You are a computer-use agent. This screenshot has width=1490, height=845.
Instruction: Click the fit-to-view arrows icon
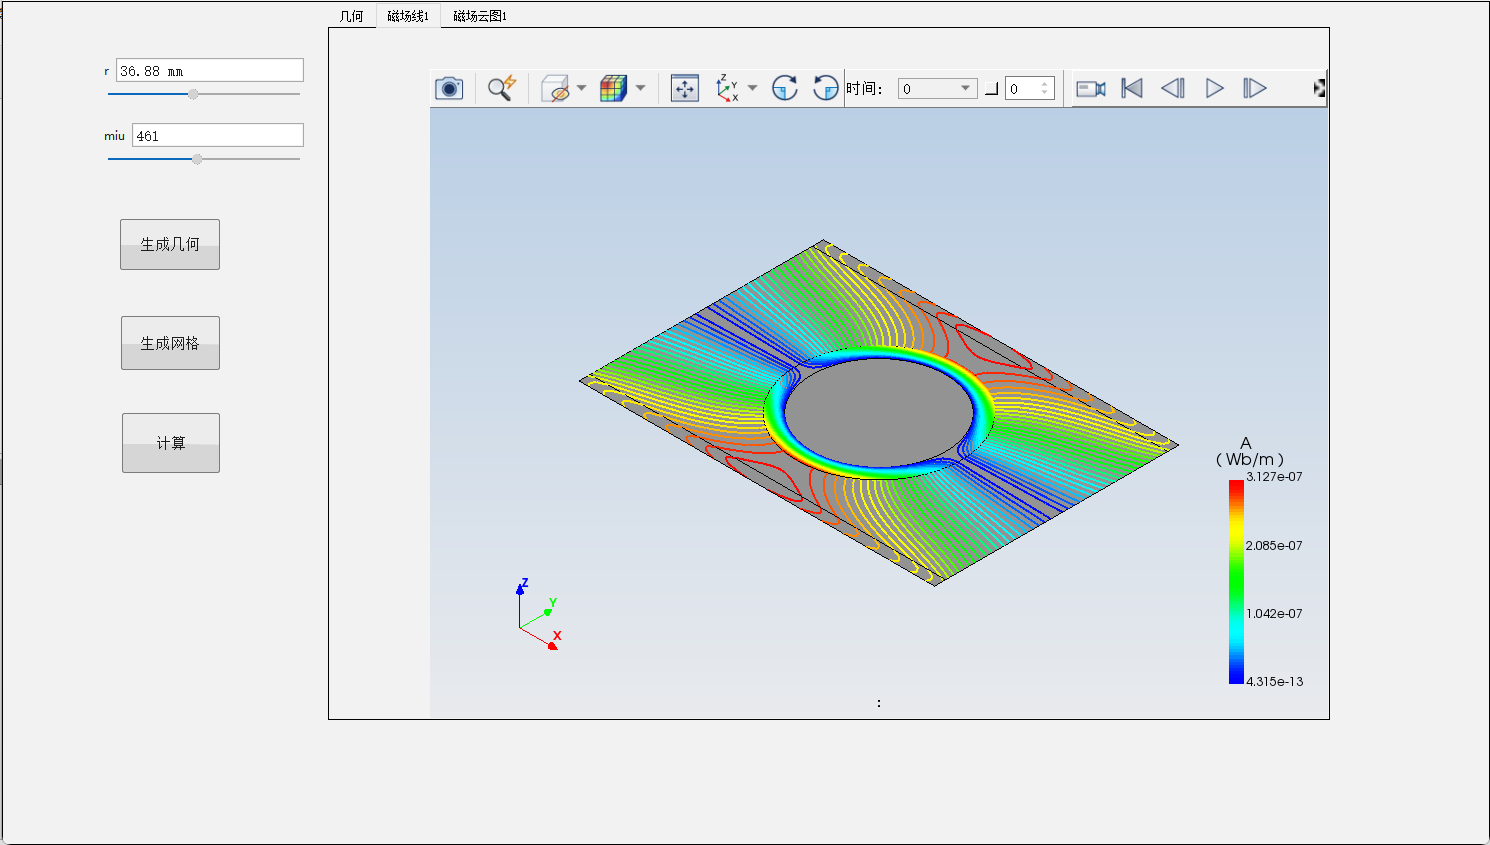point(685,88)
